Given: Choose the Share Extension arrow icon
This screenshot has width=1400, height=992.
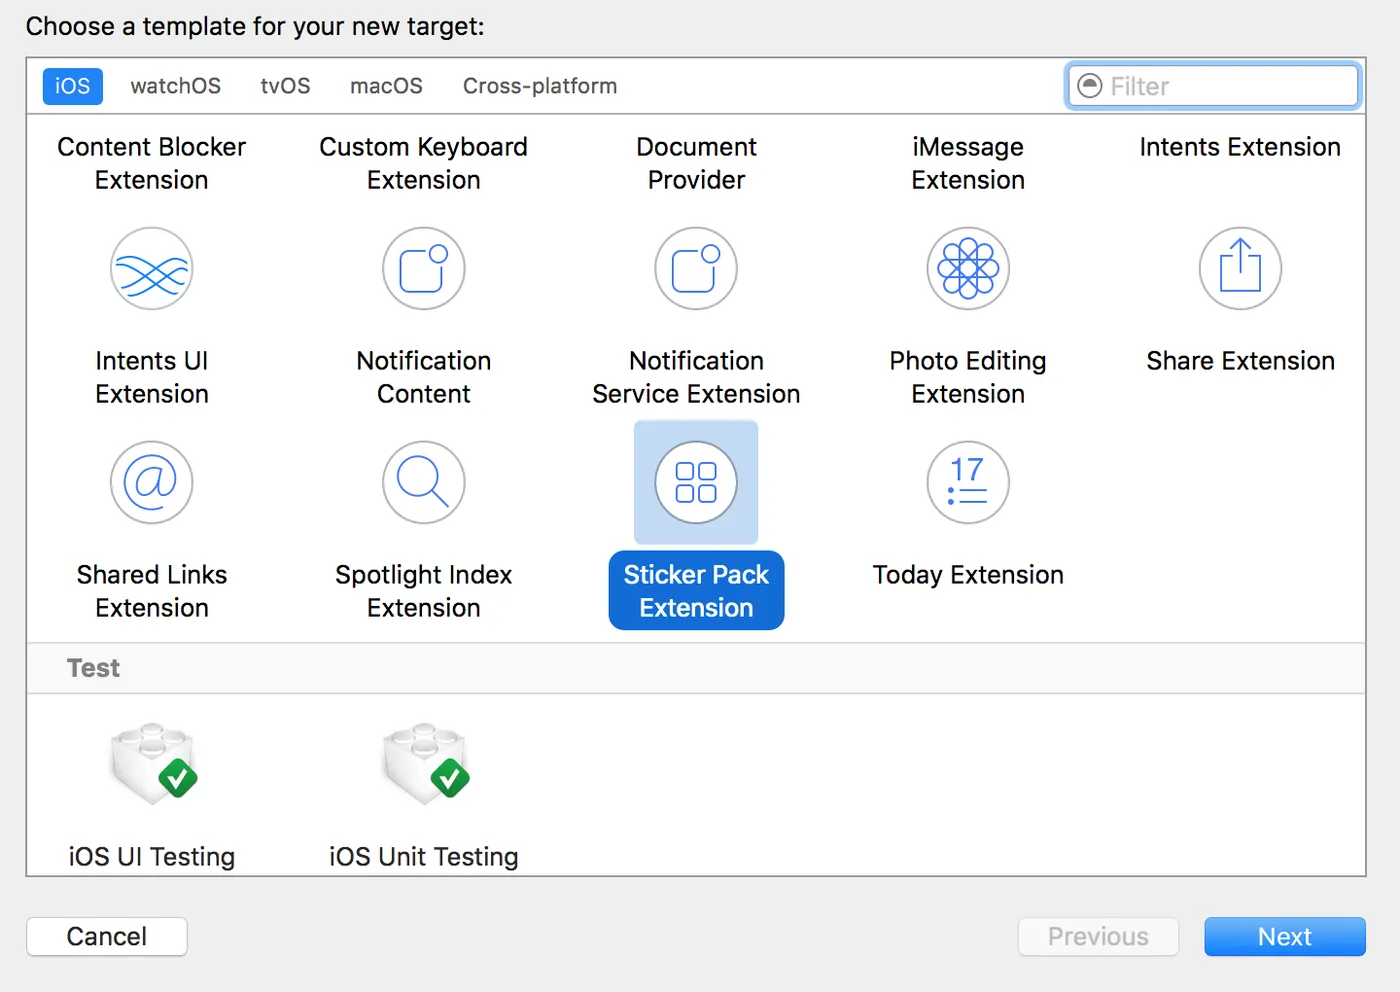Looking at the screenshot, I should tap(1240, 269).
